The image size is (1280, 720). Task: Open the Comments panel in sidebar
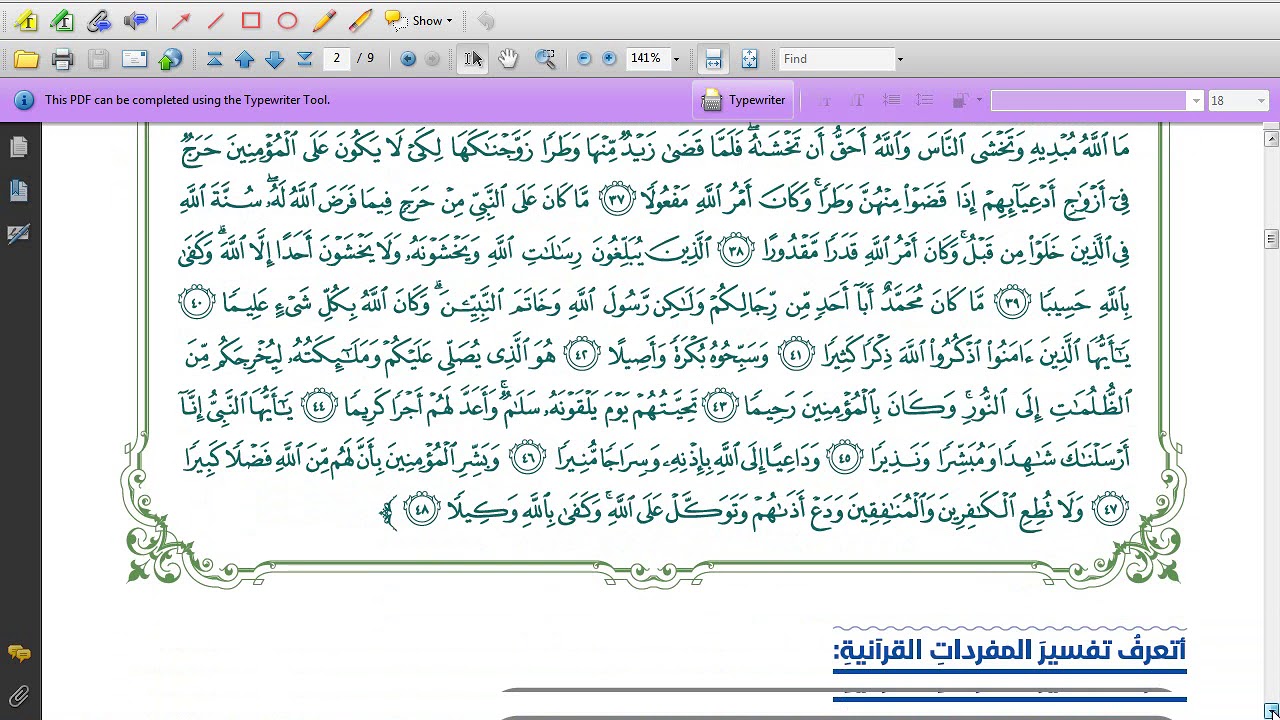[x=19, y=654]
